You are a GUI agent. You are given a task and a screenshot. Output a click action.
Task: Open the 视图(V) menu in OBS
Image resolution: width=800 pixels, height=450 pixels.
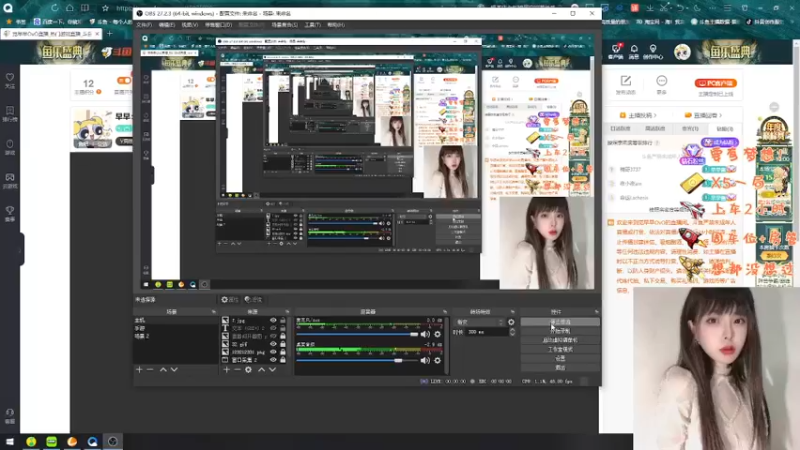pos(189,24)
